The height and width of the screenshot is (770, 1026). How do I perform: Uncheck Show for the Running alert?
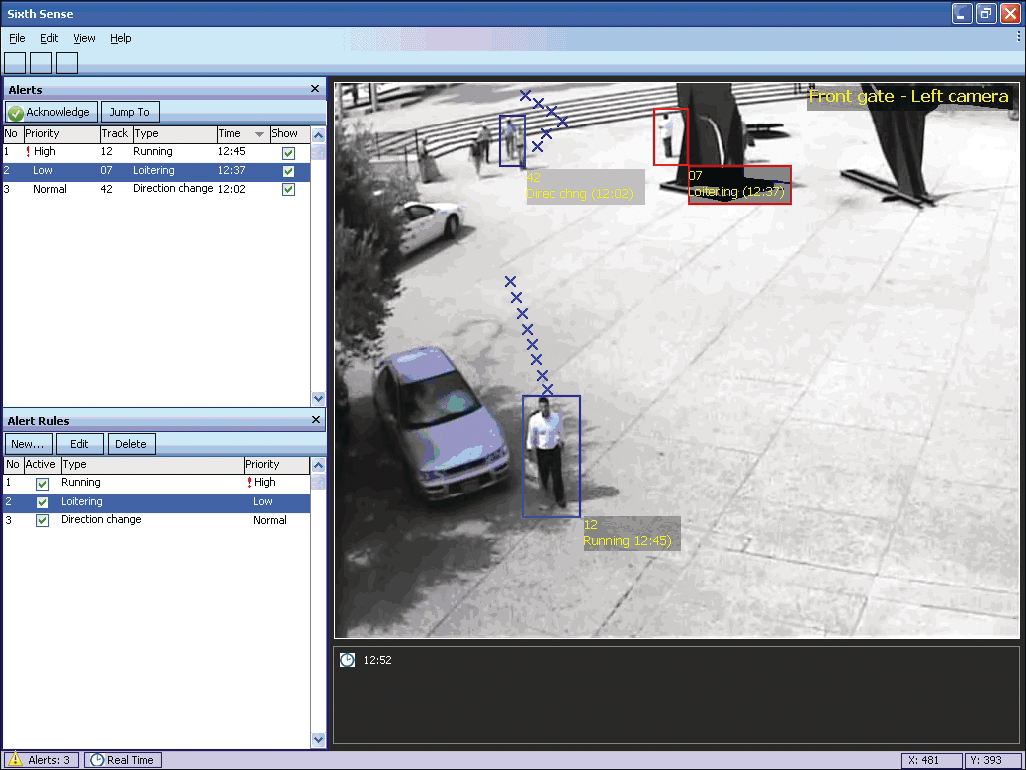[289, 153]
